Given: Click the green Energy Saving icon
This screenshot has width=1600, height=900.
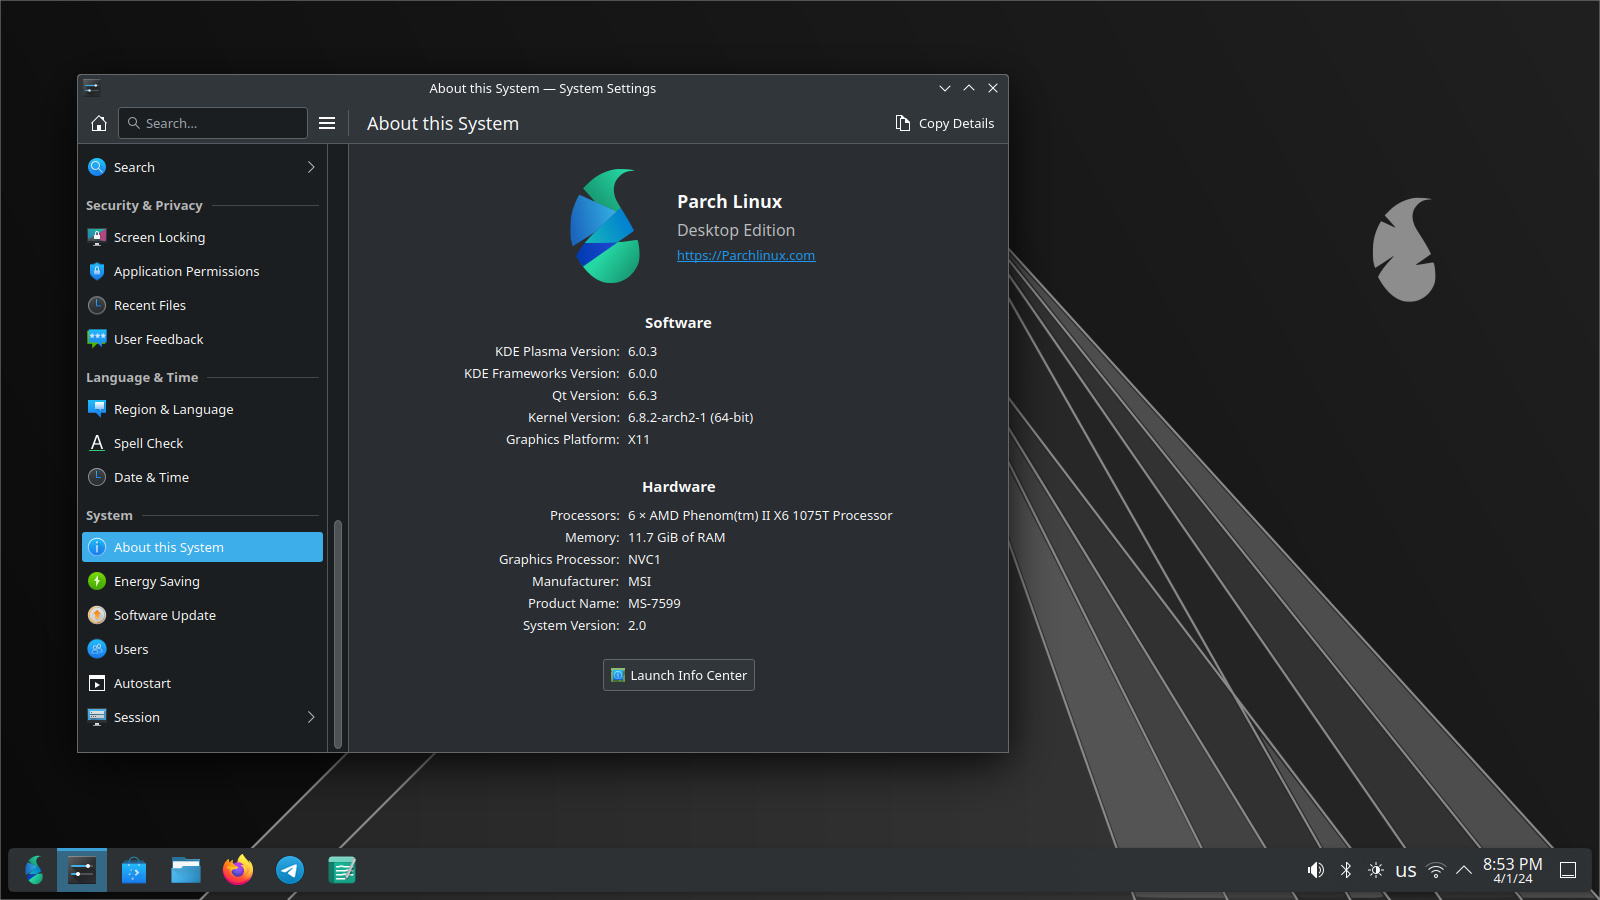Looking at the screenshot, I should [x=97, y=581].
